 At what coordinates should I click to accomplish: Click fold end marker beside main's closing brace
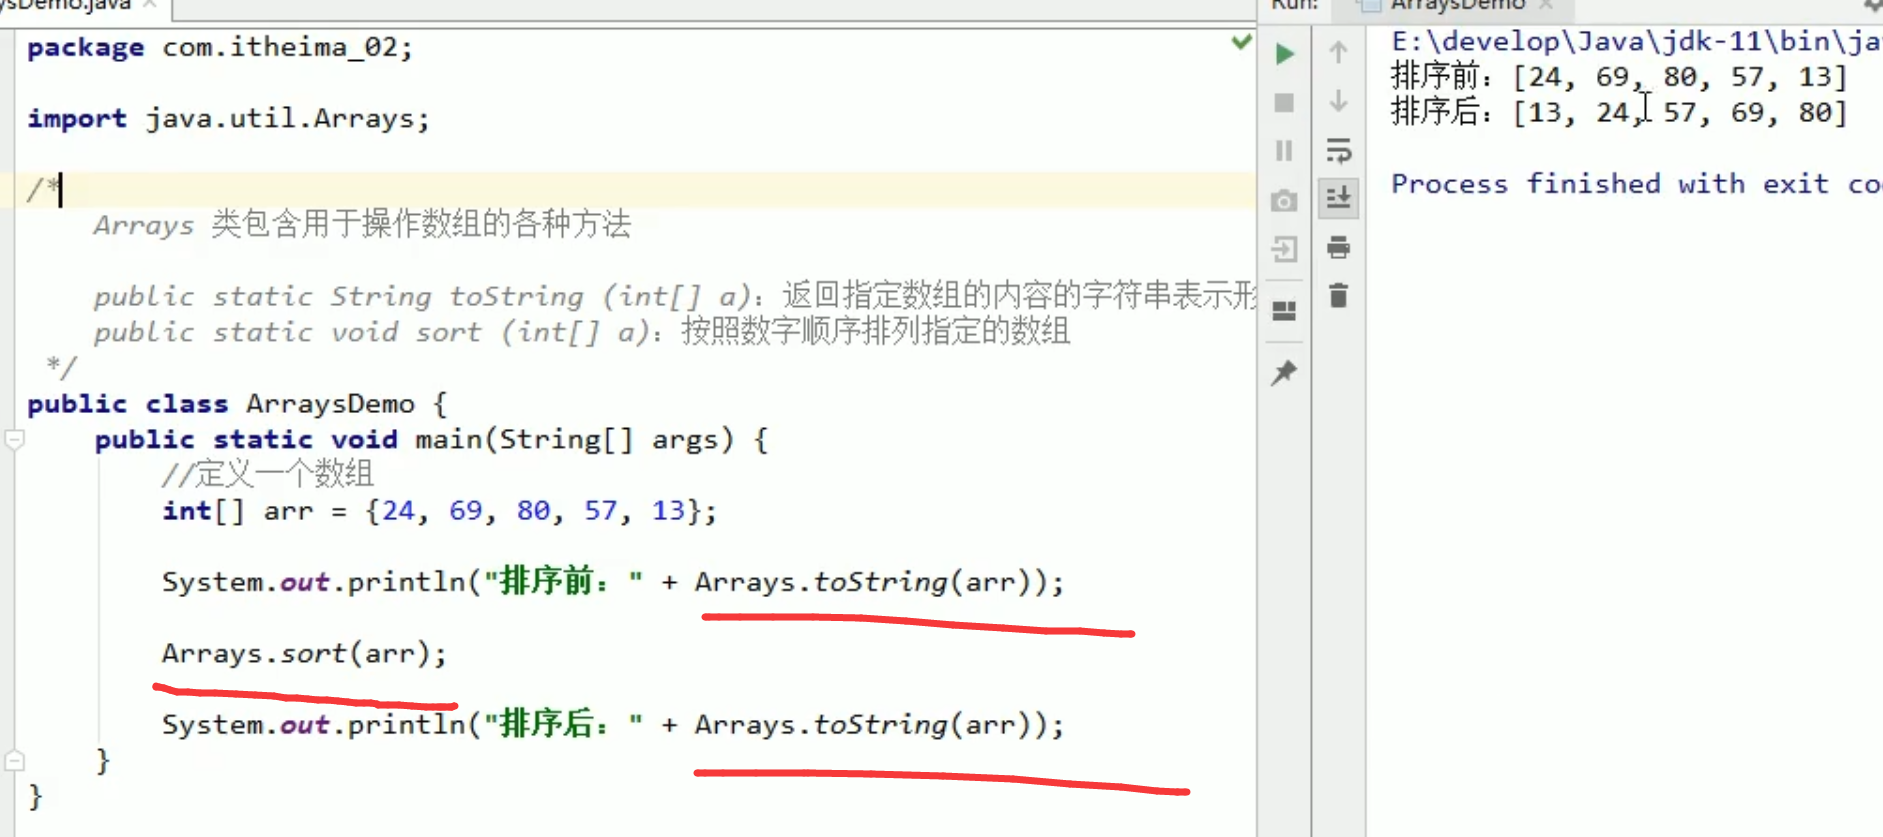pyautogui.click(x=14, y=761)
